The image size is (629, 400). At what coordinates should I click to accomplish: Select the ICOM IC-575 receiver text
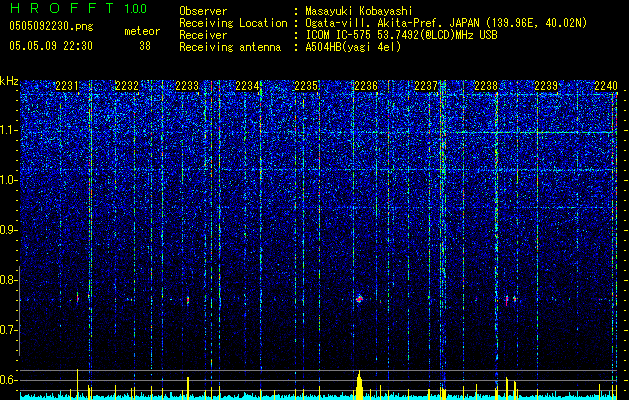pyautogui.click(x=401, y=35)
